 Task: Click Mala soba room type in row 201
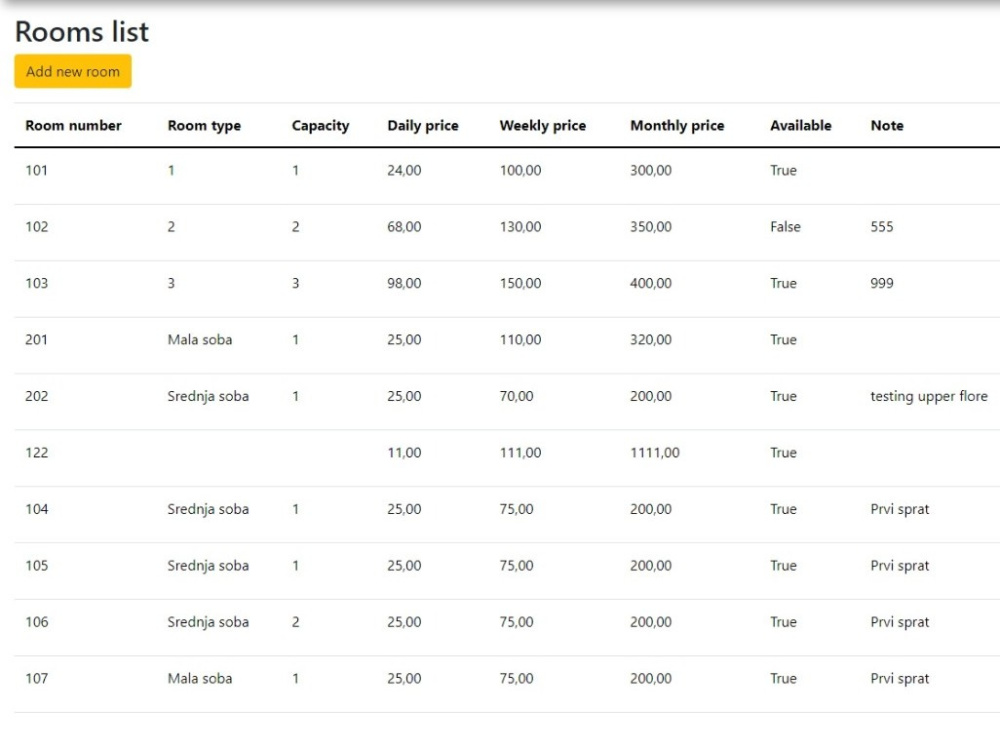[x=200, y=339]
